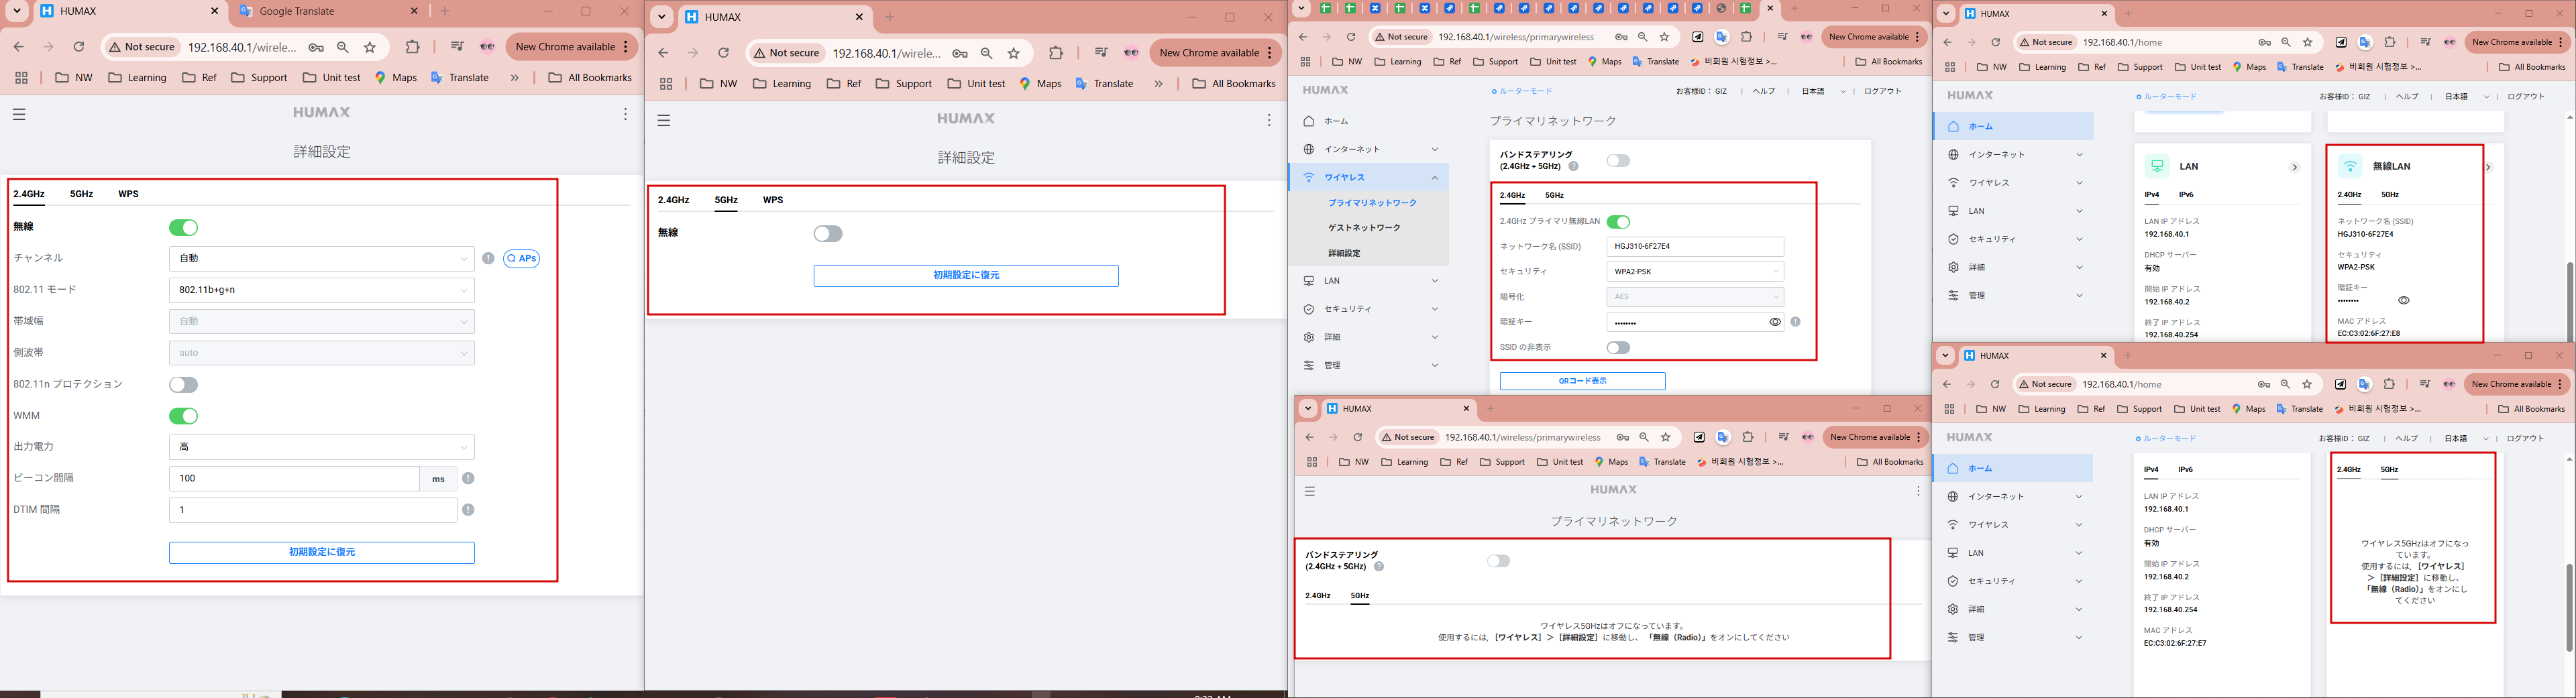The image size is (2576, 698).
Task: Select 2.4GHz tab in hamburger-layout プライマリネットワーク window
Action: (x=1318, y=596)
